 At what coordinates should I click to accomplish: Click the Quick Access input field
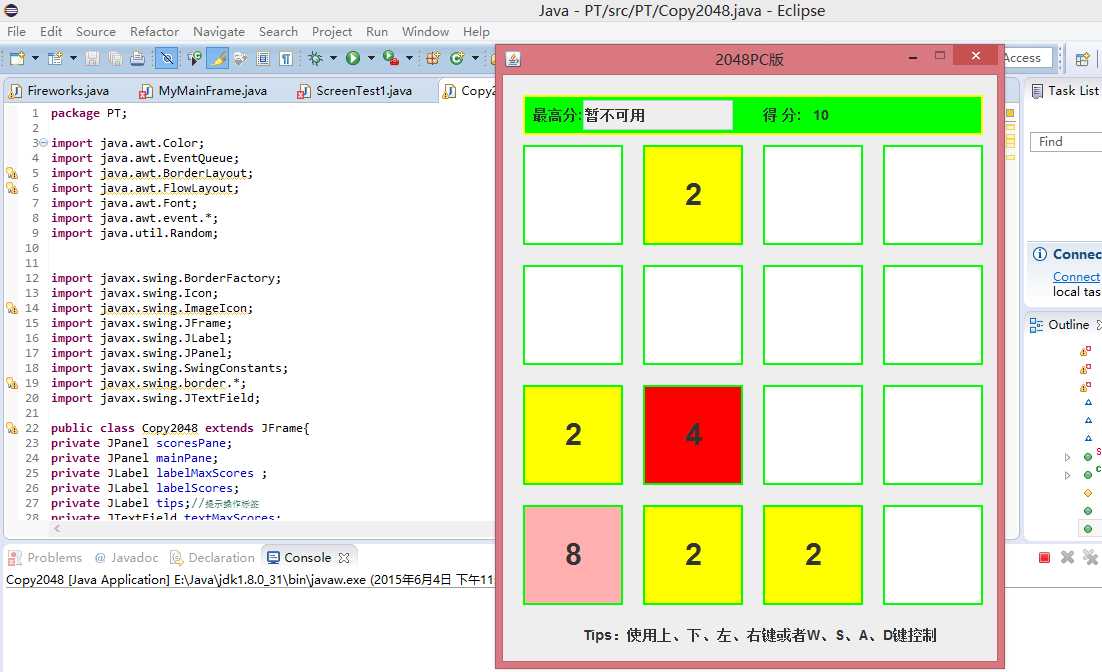click(1028, 58)
